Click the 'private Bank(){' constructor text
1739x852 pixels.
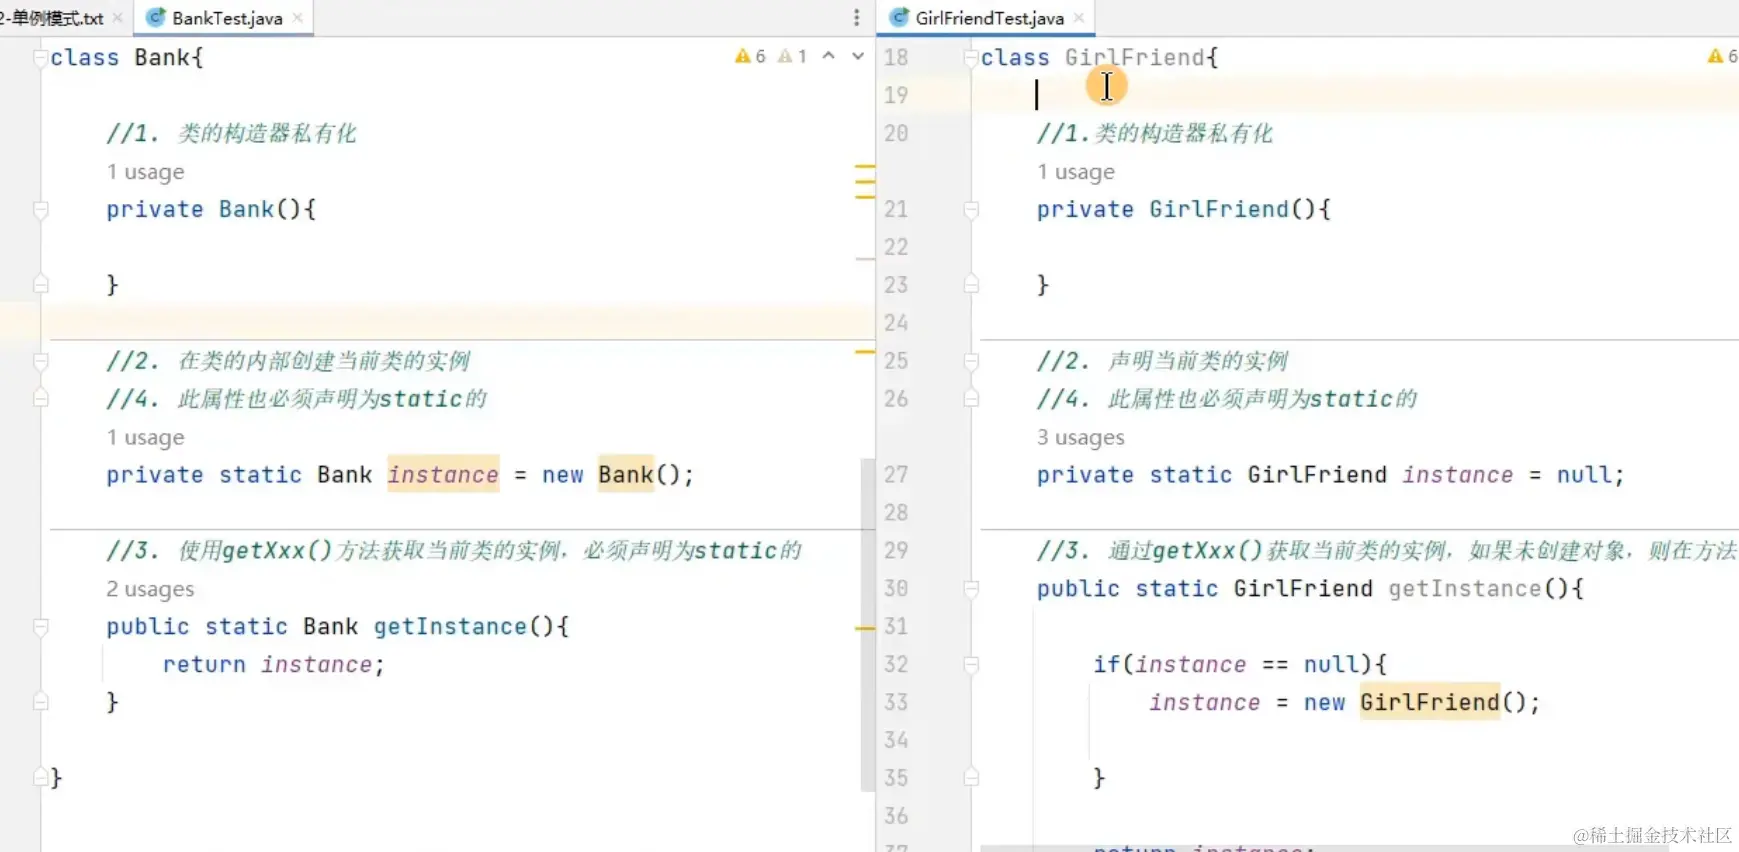click(x=211, y=210)
